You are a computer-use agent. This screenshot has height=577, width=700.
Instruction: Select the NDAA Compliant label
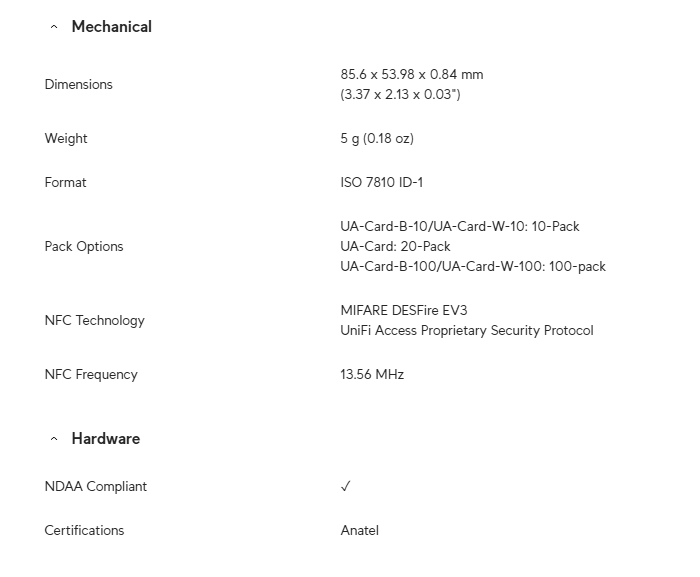click(96, 486)
